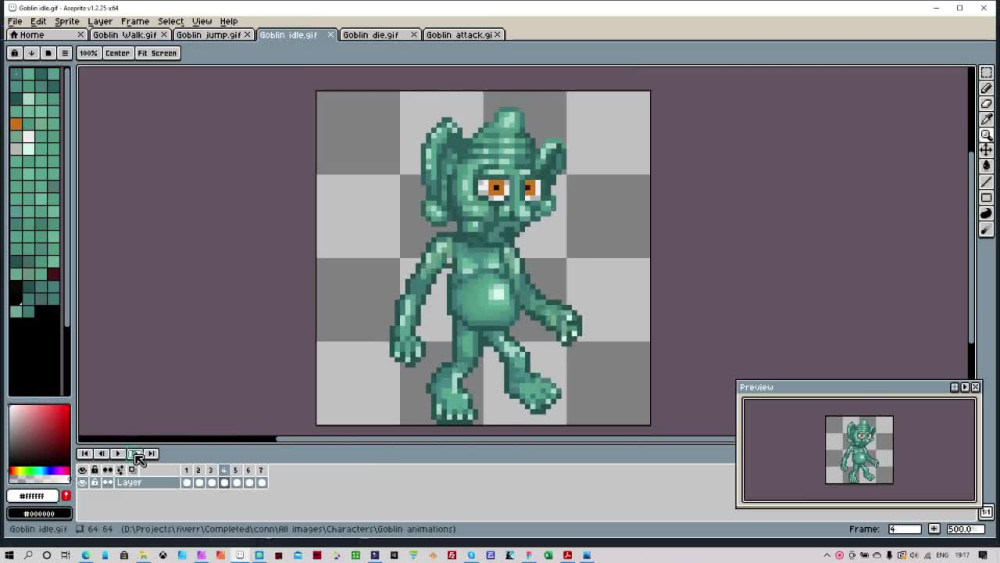
Task: Click the Center button
Action: click(x=117, y=53)
